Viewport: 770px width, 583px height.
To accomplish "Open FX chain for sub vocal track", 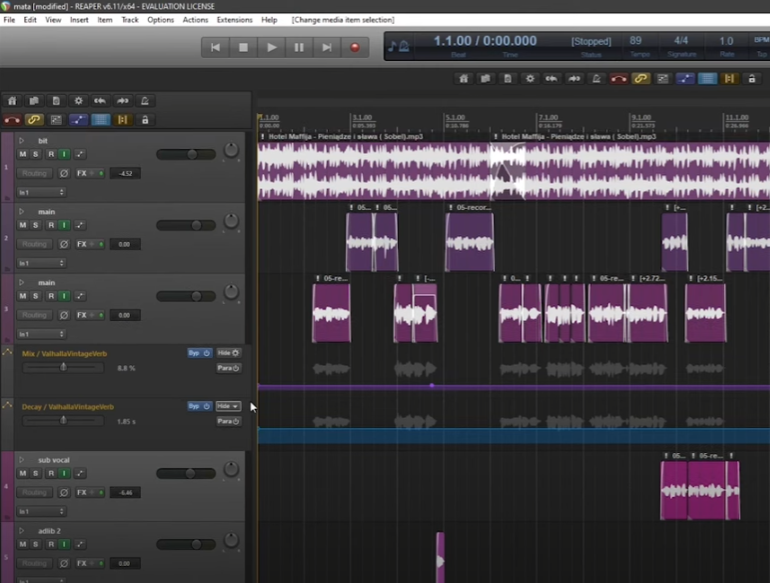I will pos(82,493).
